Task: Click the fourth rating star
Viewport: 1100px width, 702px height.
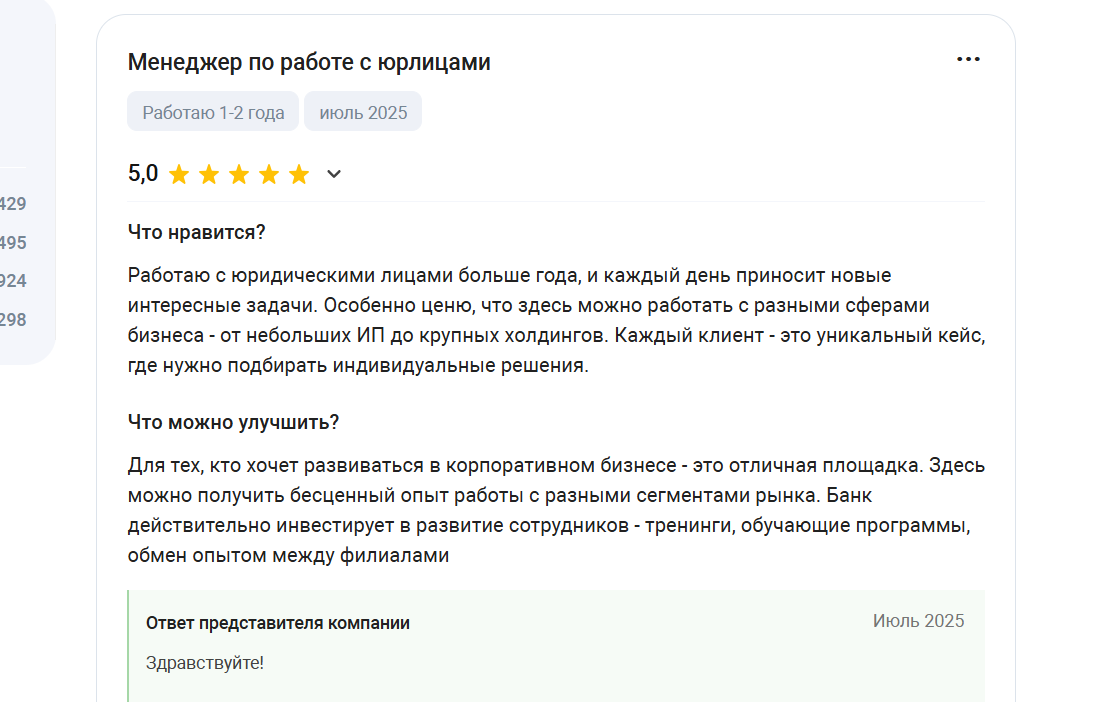Action: tap(269, 174)
